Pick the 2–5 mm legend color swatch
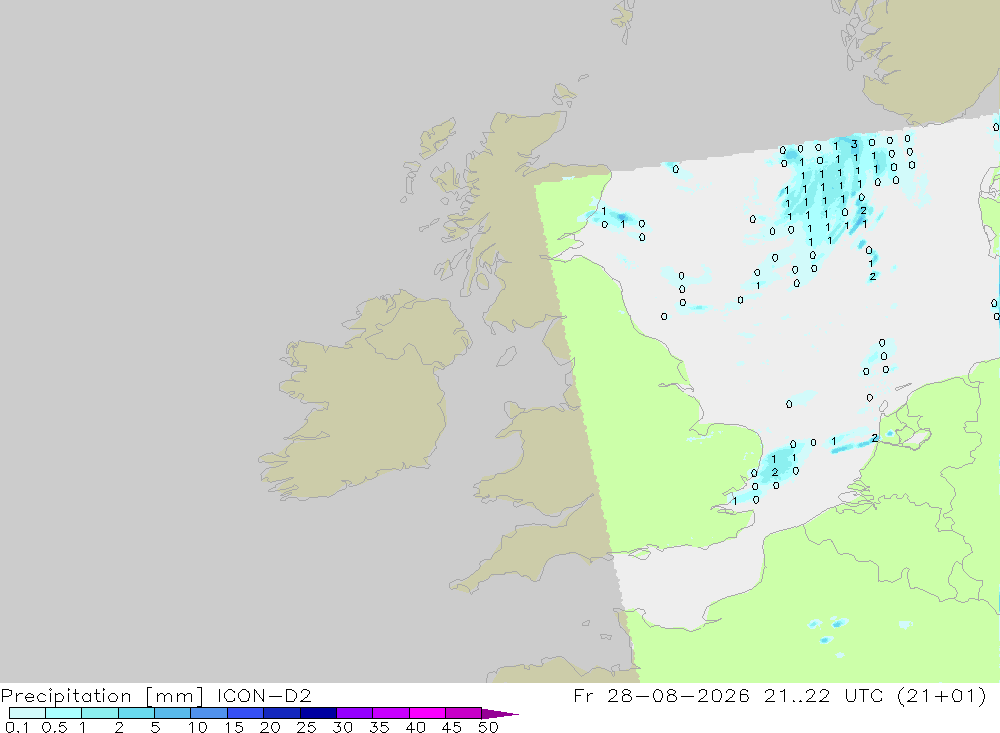1000x733 pixels. pos(136,713)
